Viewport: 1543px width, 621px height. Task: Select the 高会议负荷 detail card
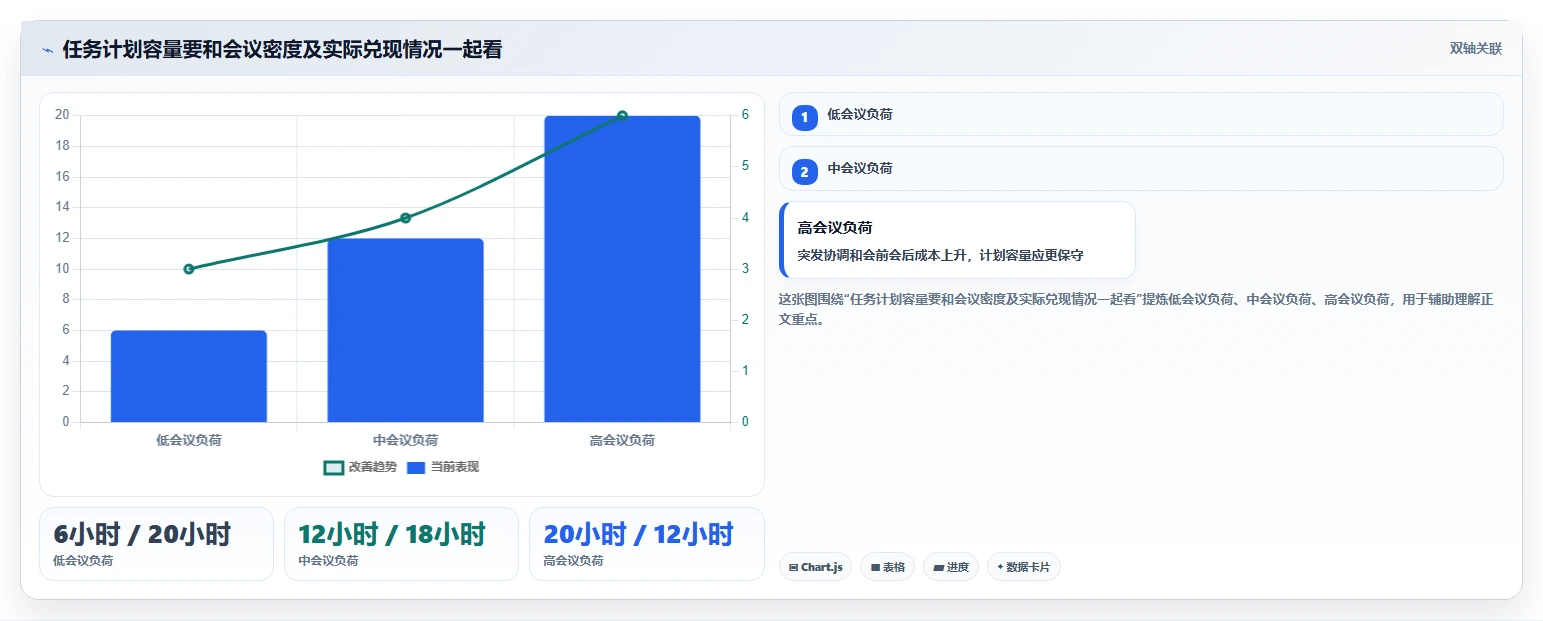pos(957,240)
